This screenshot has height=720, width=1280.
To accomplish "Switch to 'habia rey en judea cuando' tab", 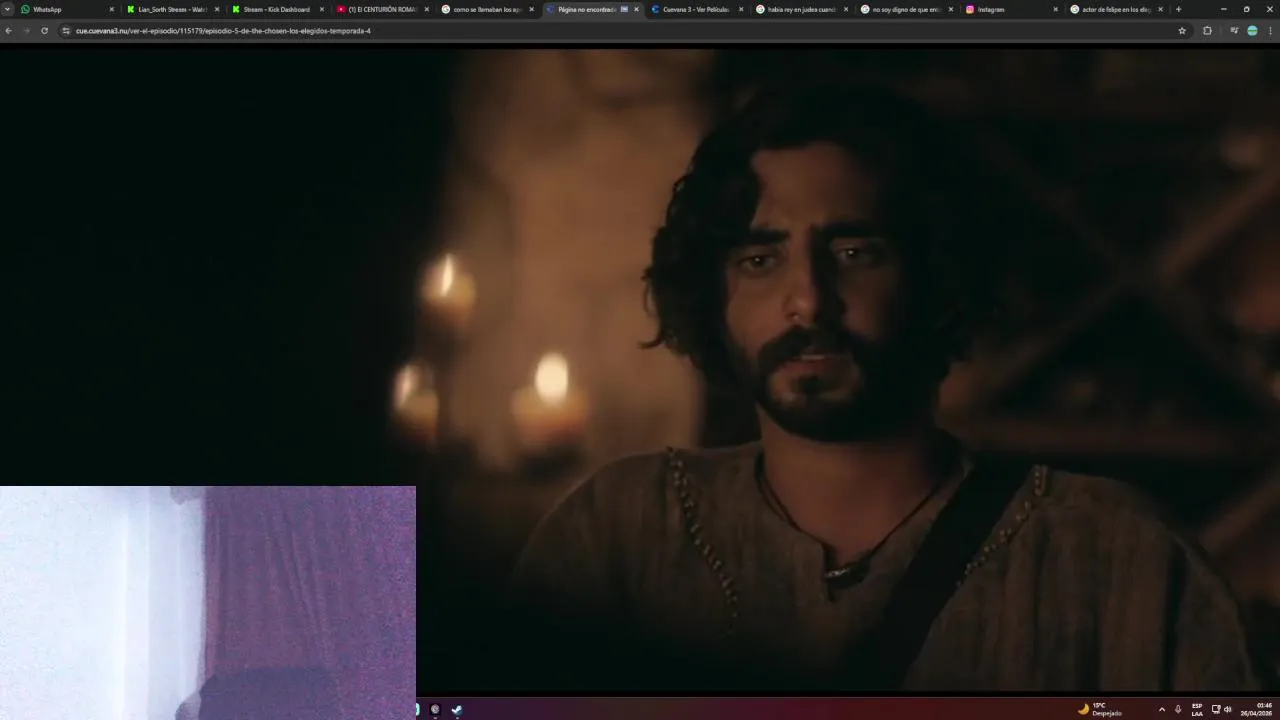I will (800, 9).
